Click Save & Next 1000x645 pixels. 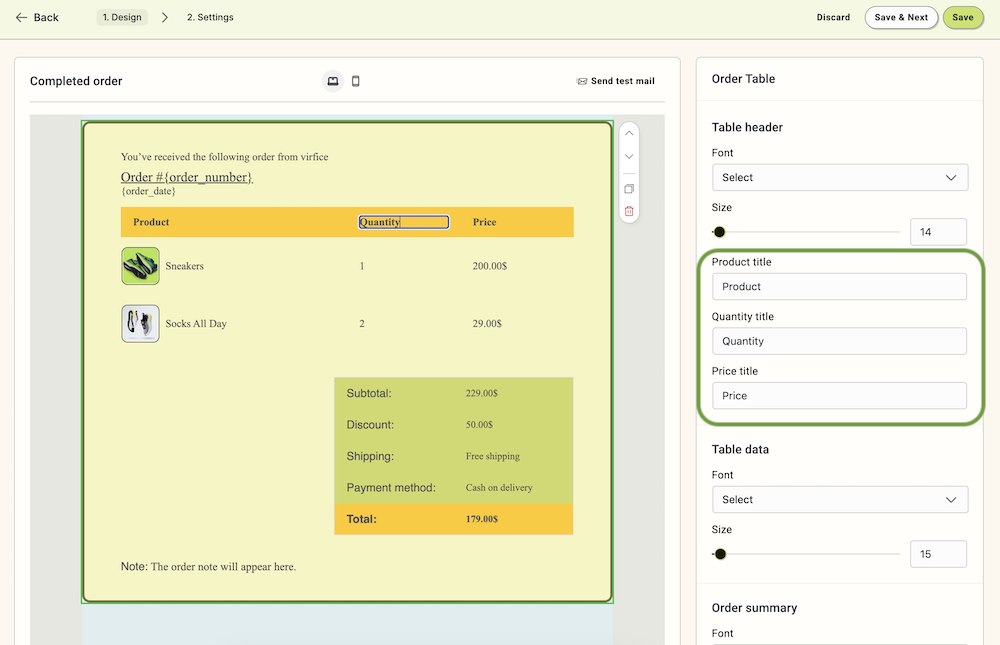pos(901,17)
